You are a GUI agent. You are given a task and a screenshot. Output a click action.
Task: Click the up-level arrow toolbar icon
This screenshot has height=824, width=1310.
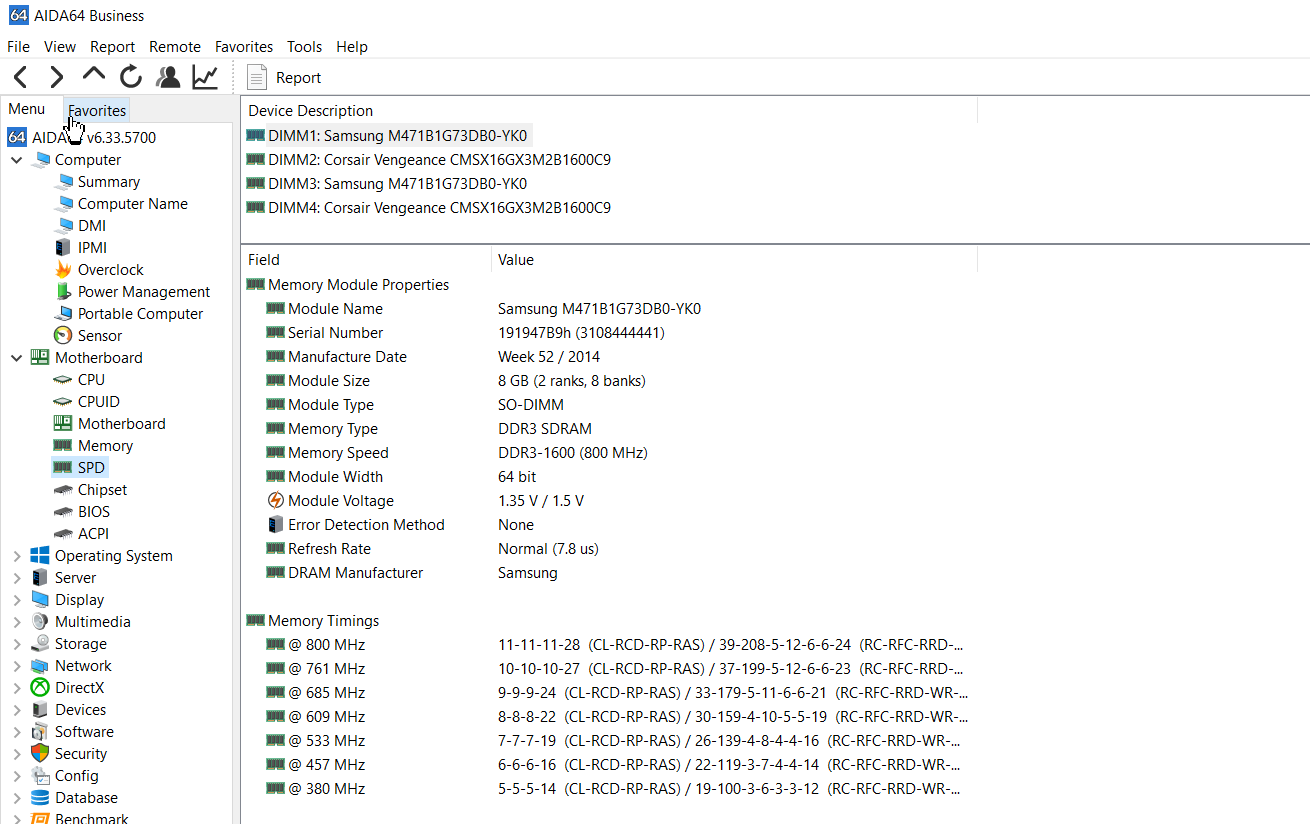coord(94,73)
